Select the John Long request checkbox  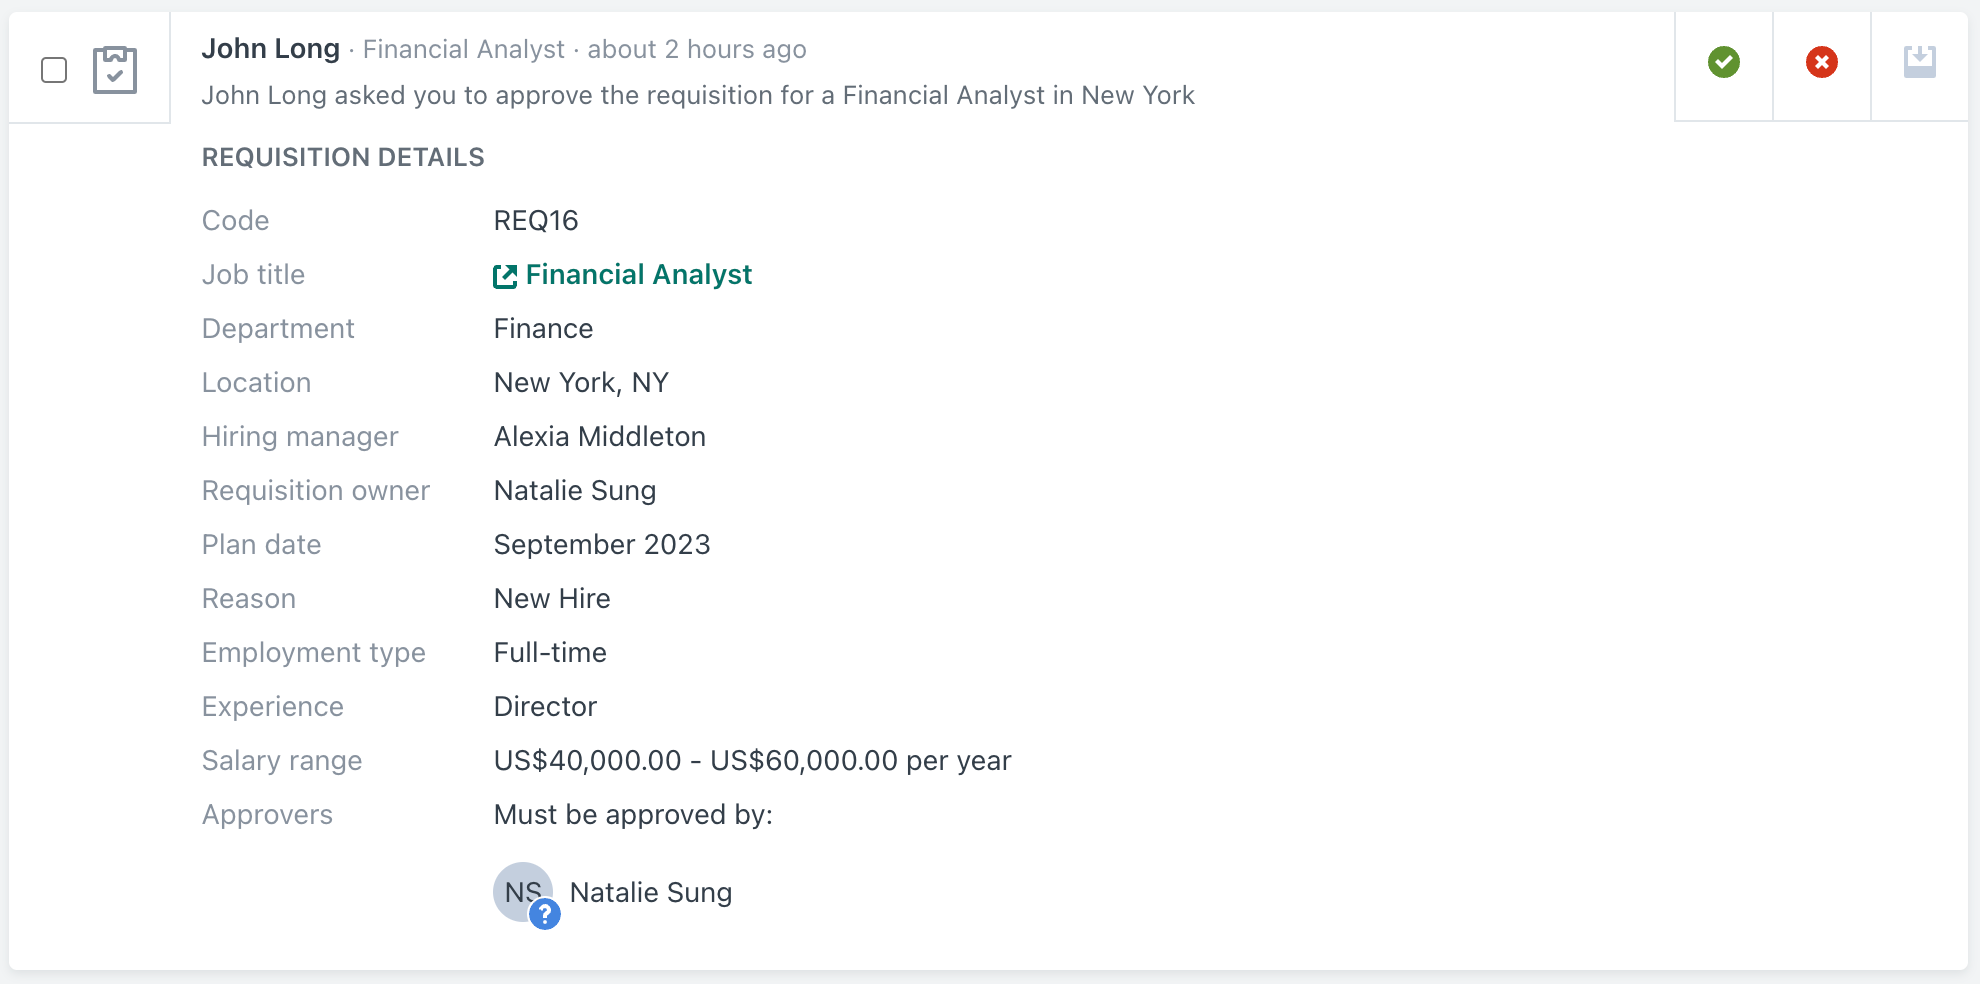tap(54, 70)
